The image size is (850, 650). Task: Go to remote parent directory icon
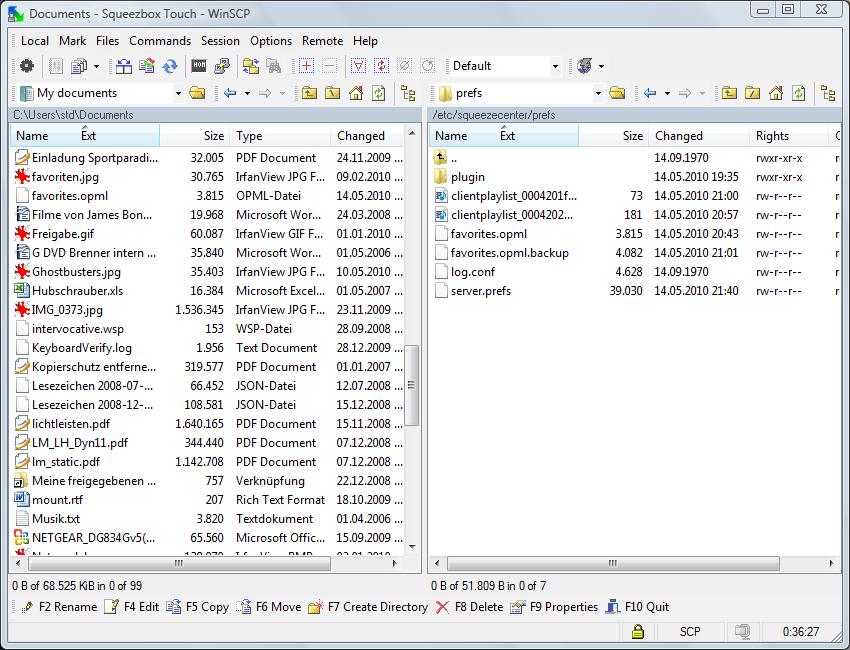(x=729, y=93)
